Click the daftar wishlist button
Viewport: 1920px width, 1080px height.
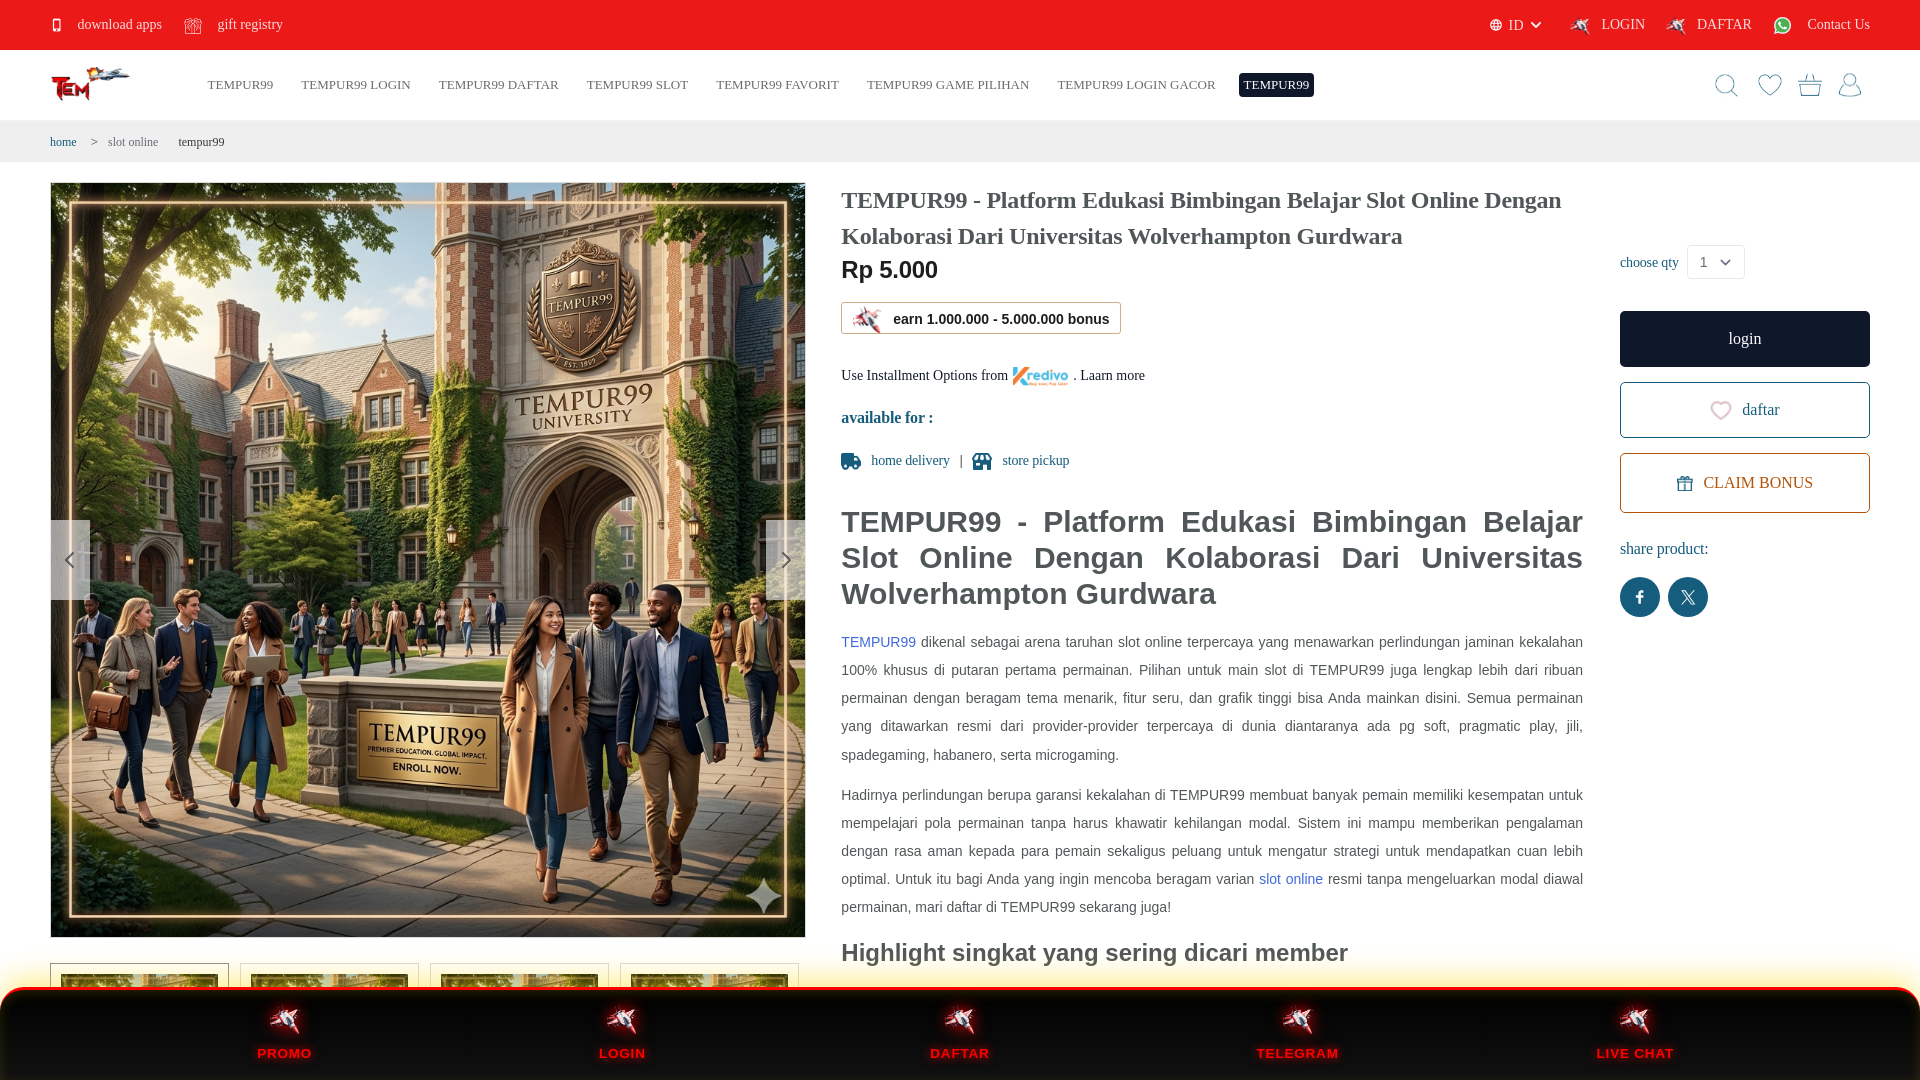point(1745,410)
